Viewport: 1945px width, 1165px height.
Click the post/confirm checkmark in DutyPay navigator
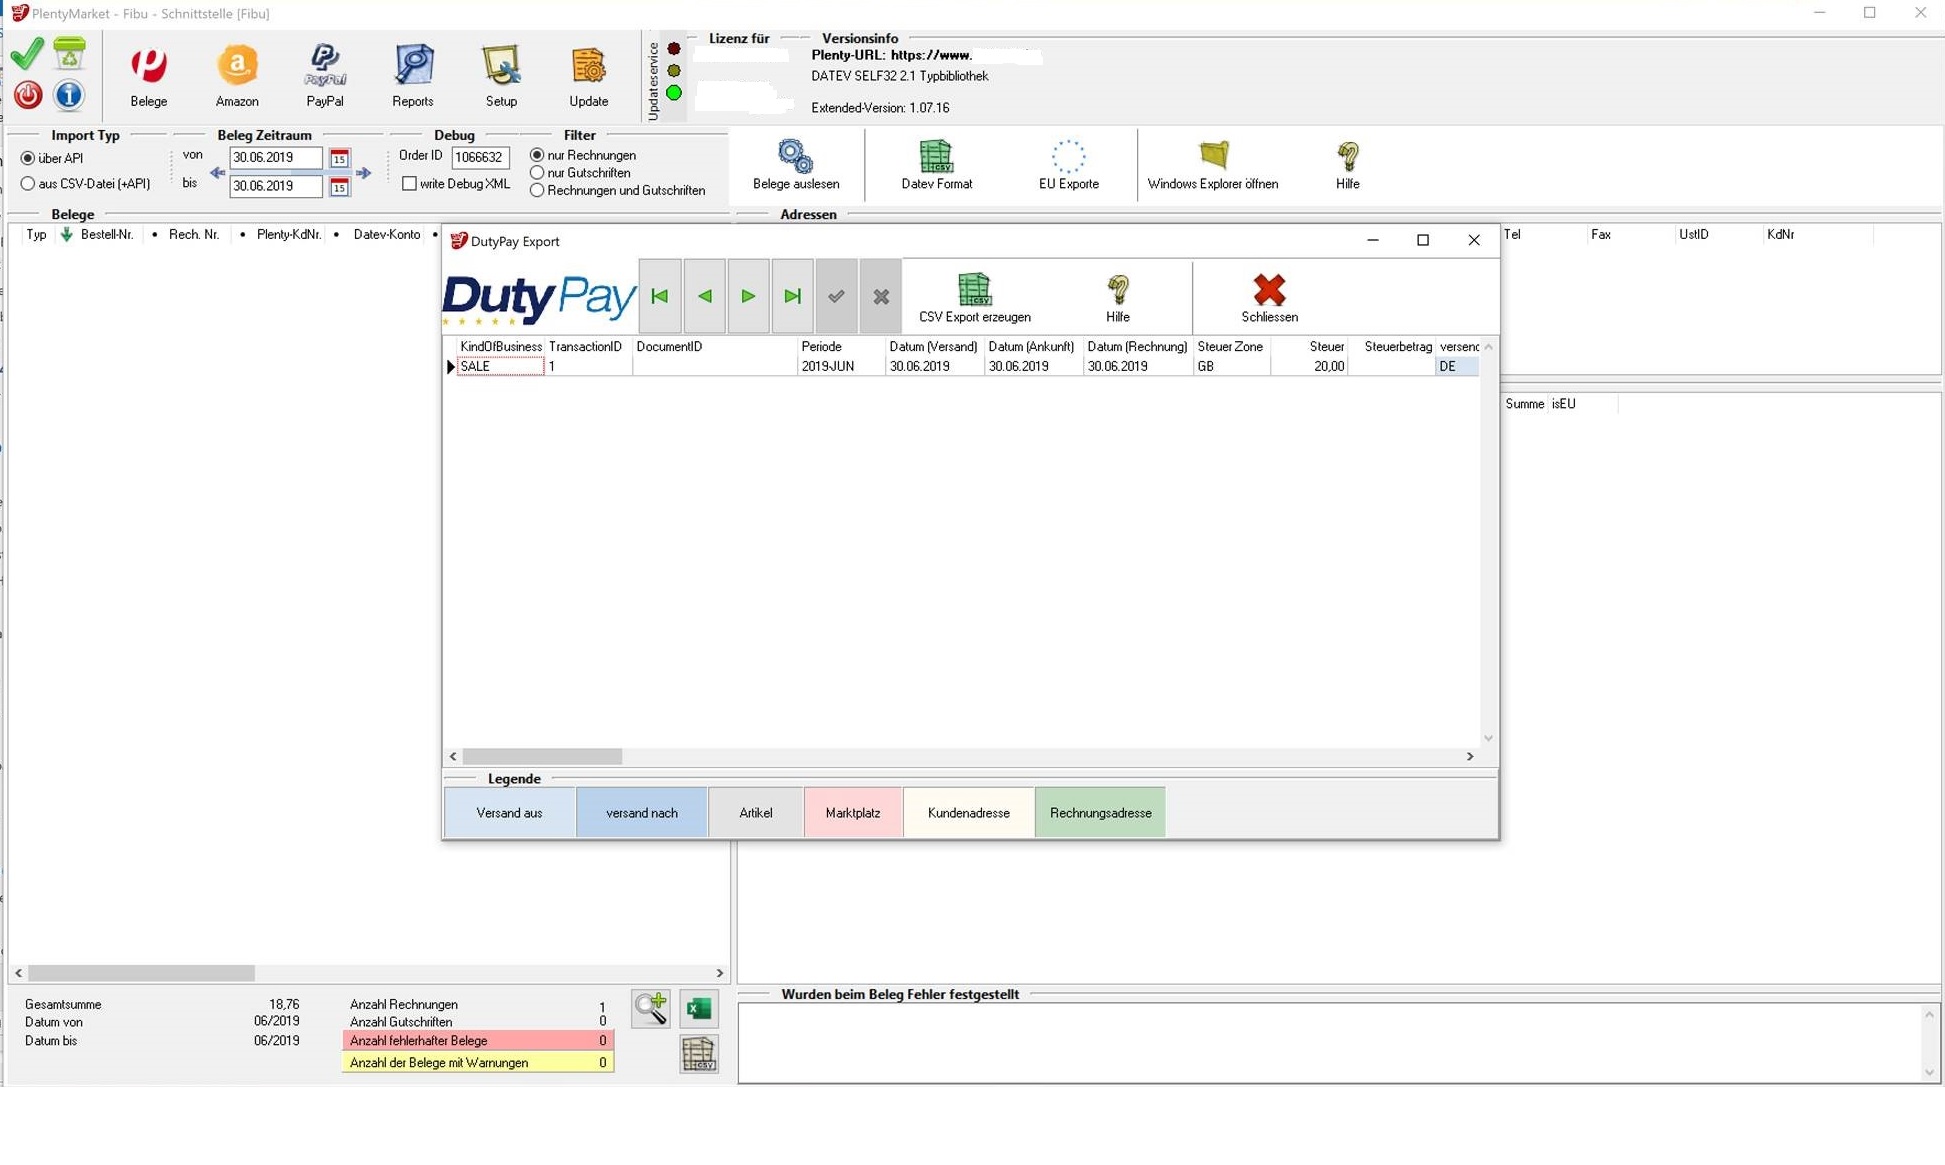(836, 296)
